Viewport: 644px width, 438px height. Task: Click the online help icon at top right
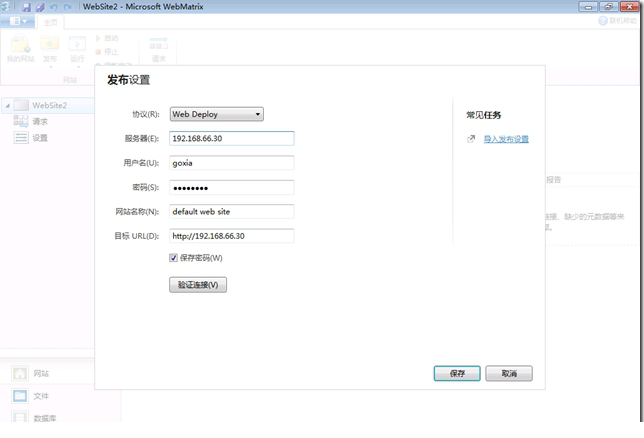click(603, 21)
